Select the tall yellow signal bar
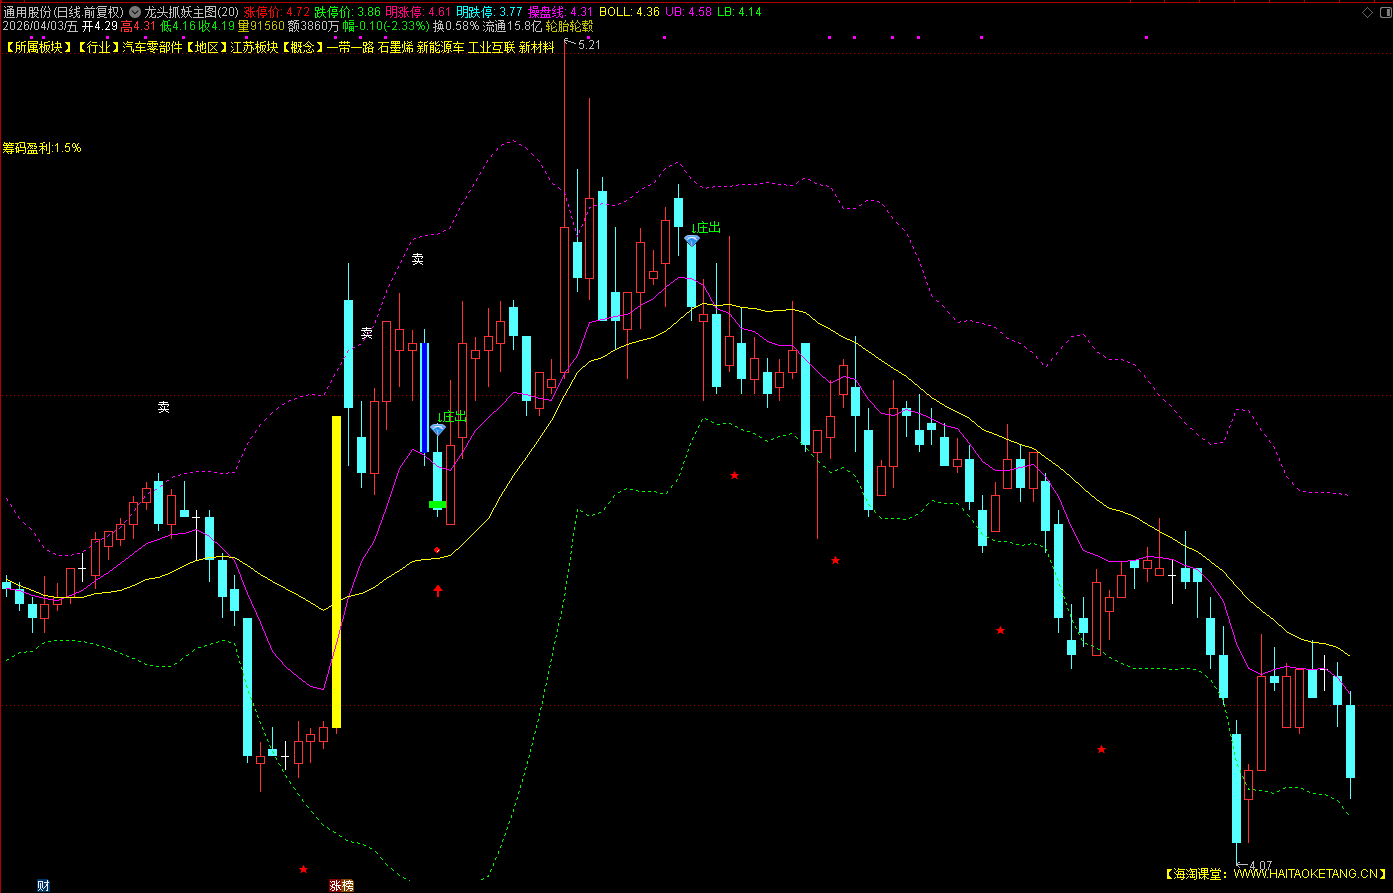The height and width of the screenshot is (893, 1393). tap(336, 570)
